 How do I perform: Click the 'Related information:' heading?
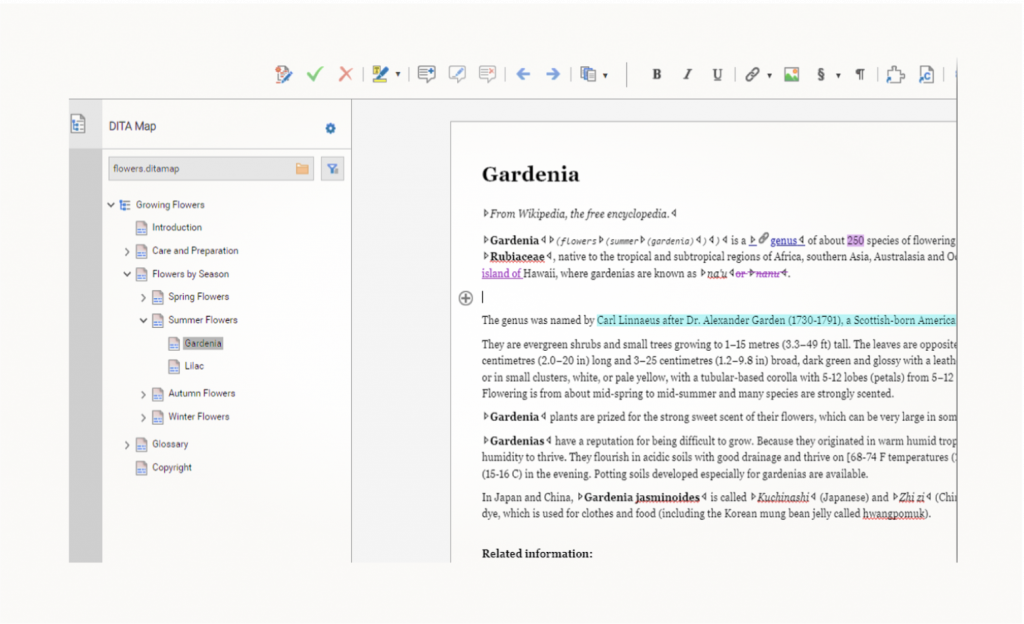(537, 554)
